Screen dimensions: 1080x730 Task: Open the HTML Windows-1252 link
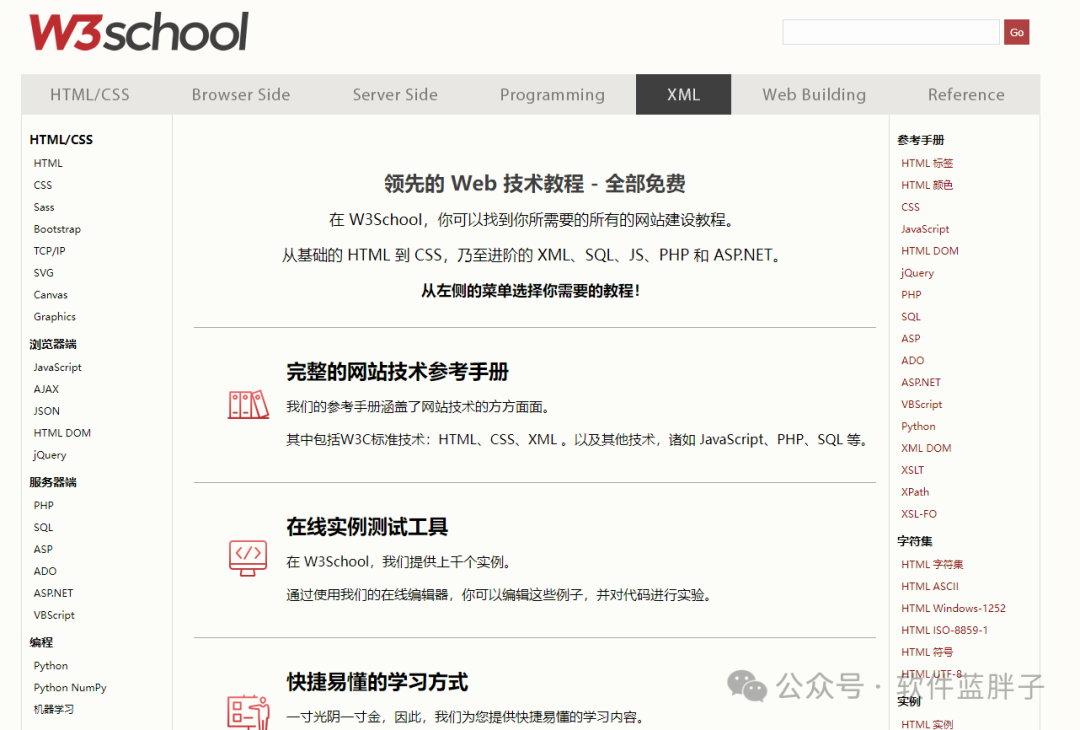pos(953,609)
